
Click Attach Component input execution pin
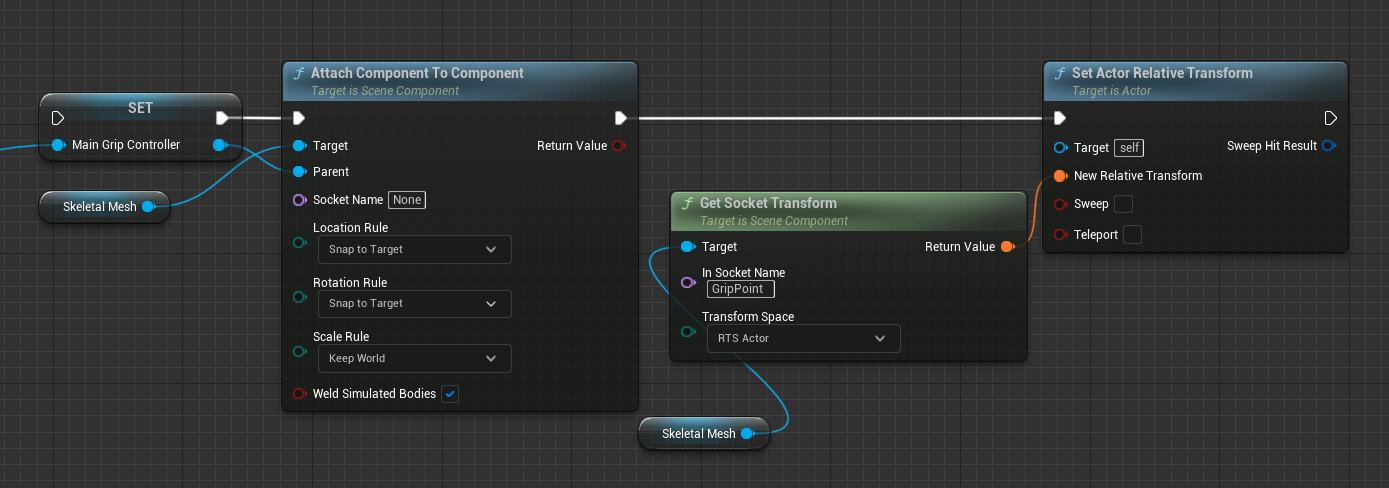click(x=299, y=118)
